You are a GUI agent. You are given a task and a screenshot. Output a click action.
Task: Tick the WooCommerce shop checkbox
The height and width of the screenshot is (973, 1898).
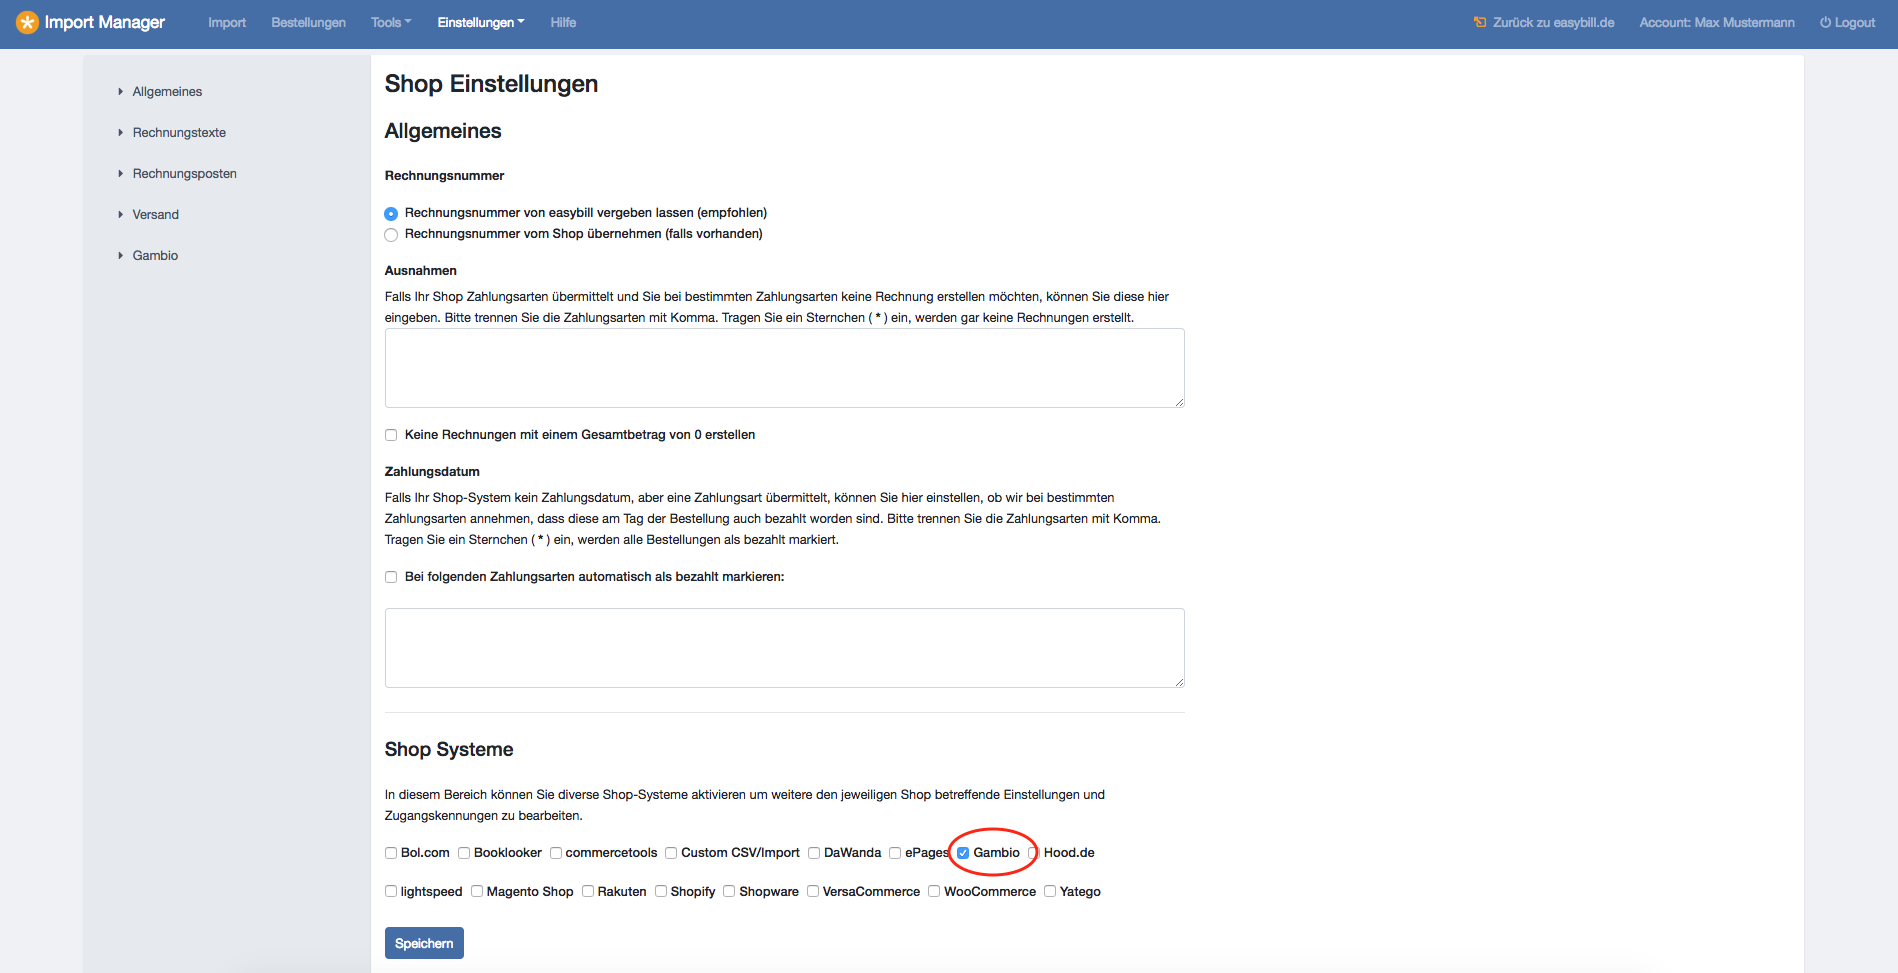(x=934, y=891)
